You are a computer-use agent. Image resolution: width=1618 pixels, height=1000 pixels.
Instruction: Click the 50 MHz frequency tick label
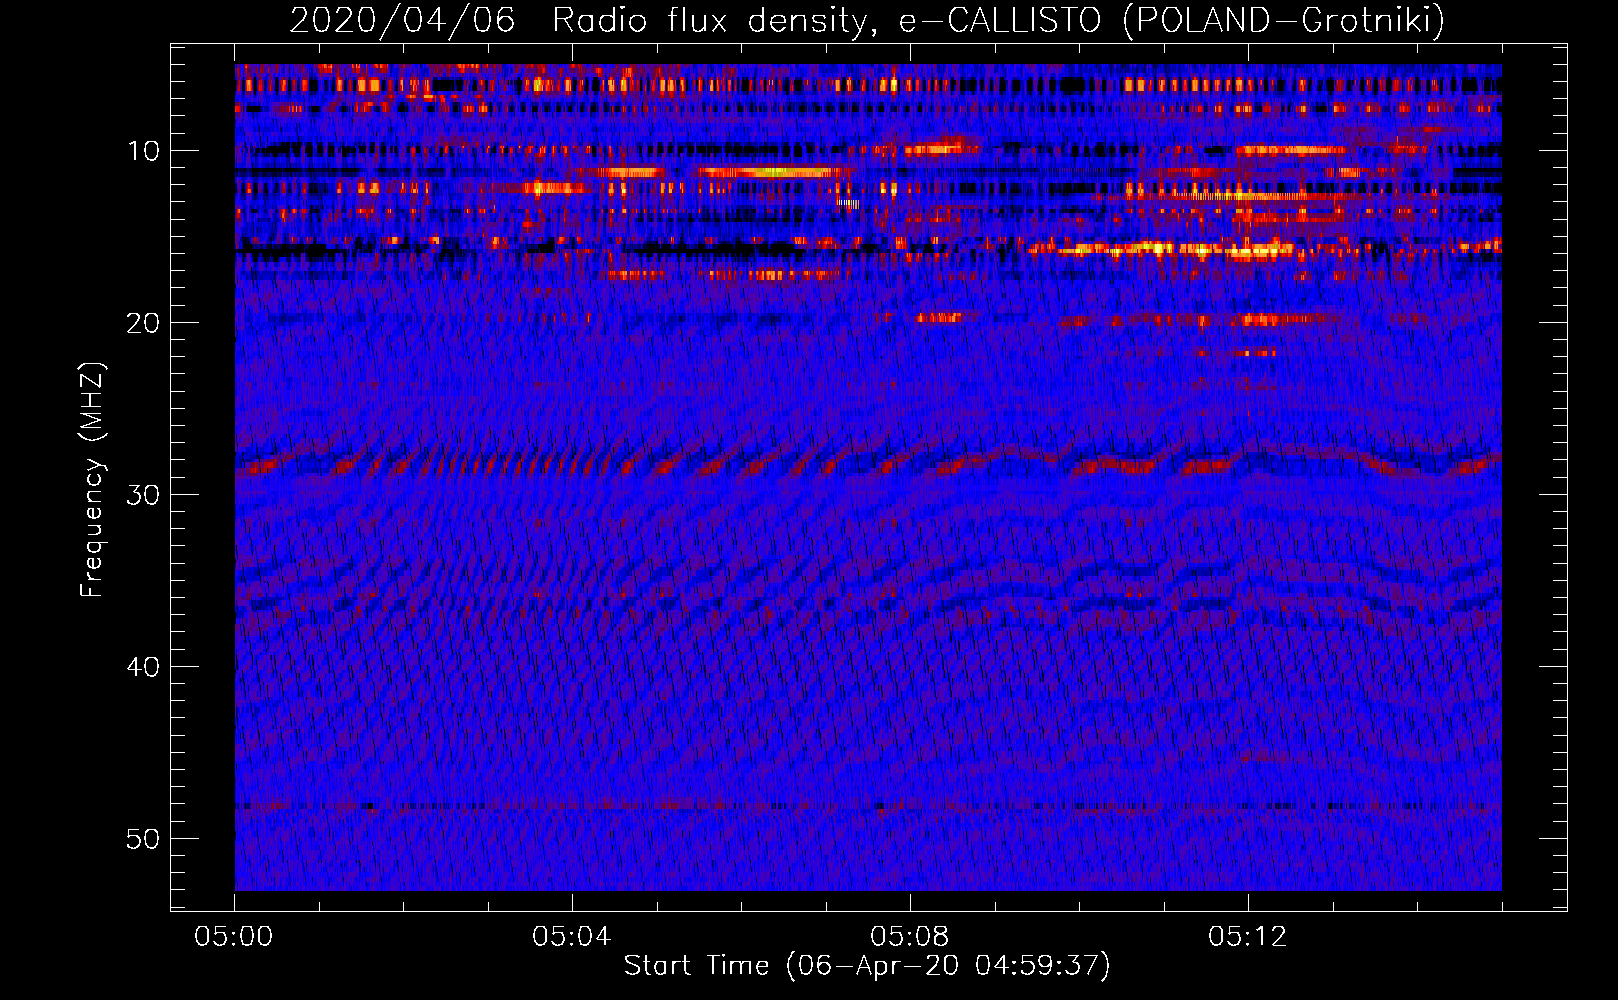[x=144, y=839]
